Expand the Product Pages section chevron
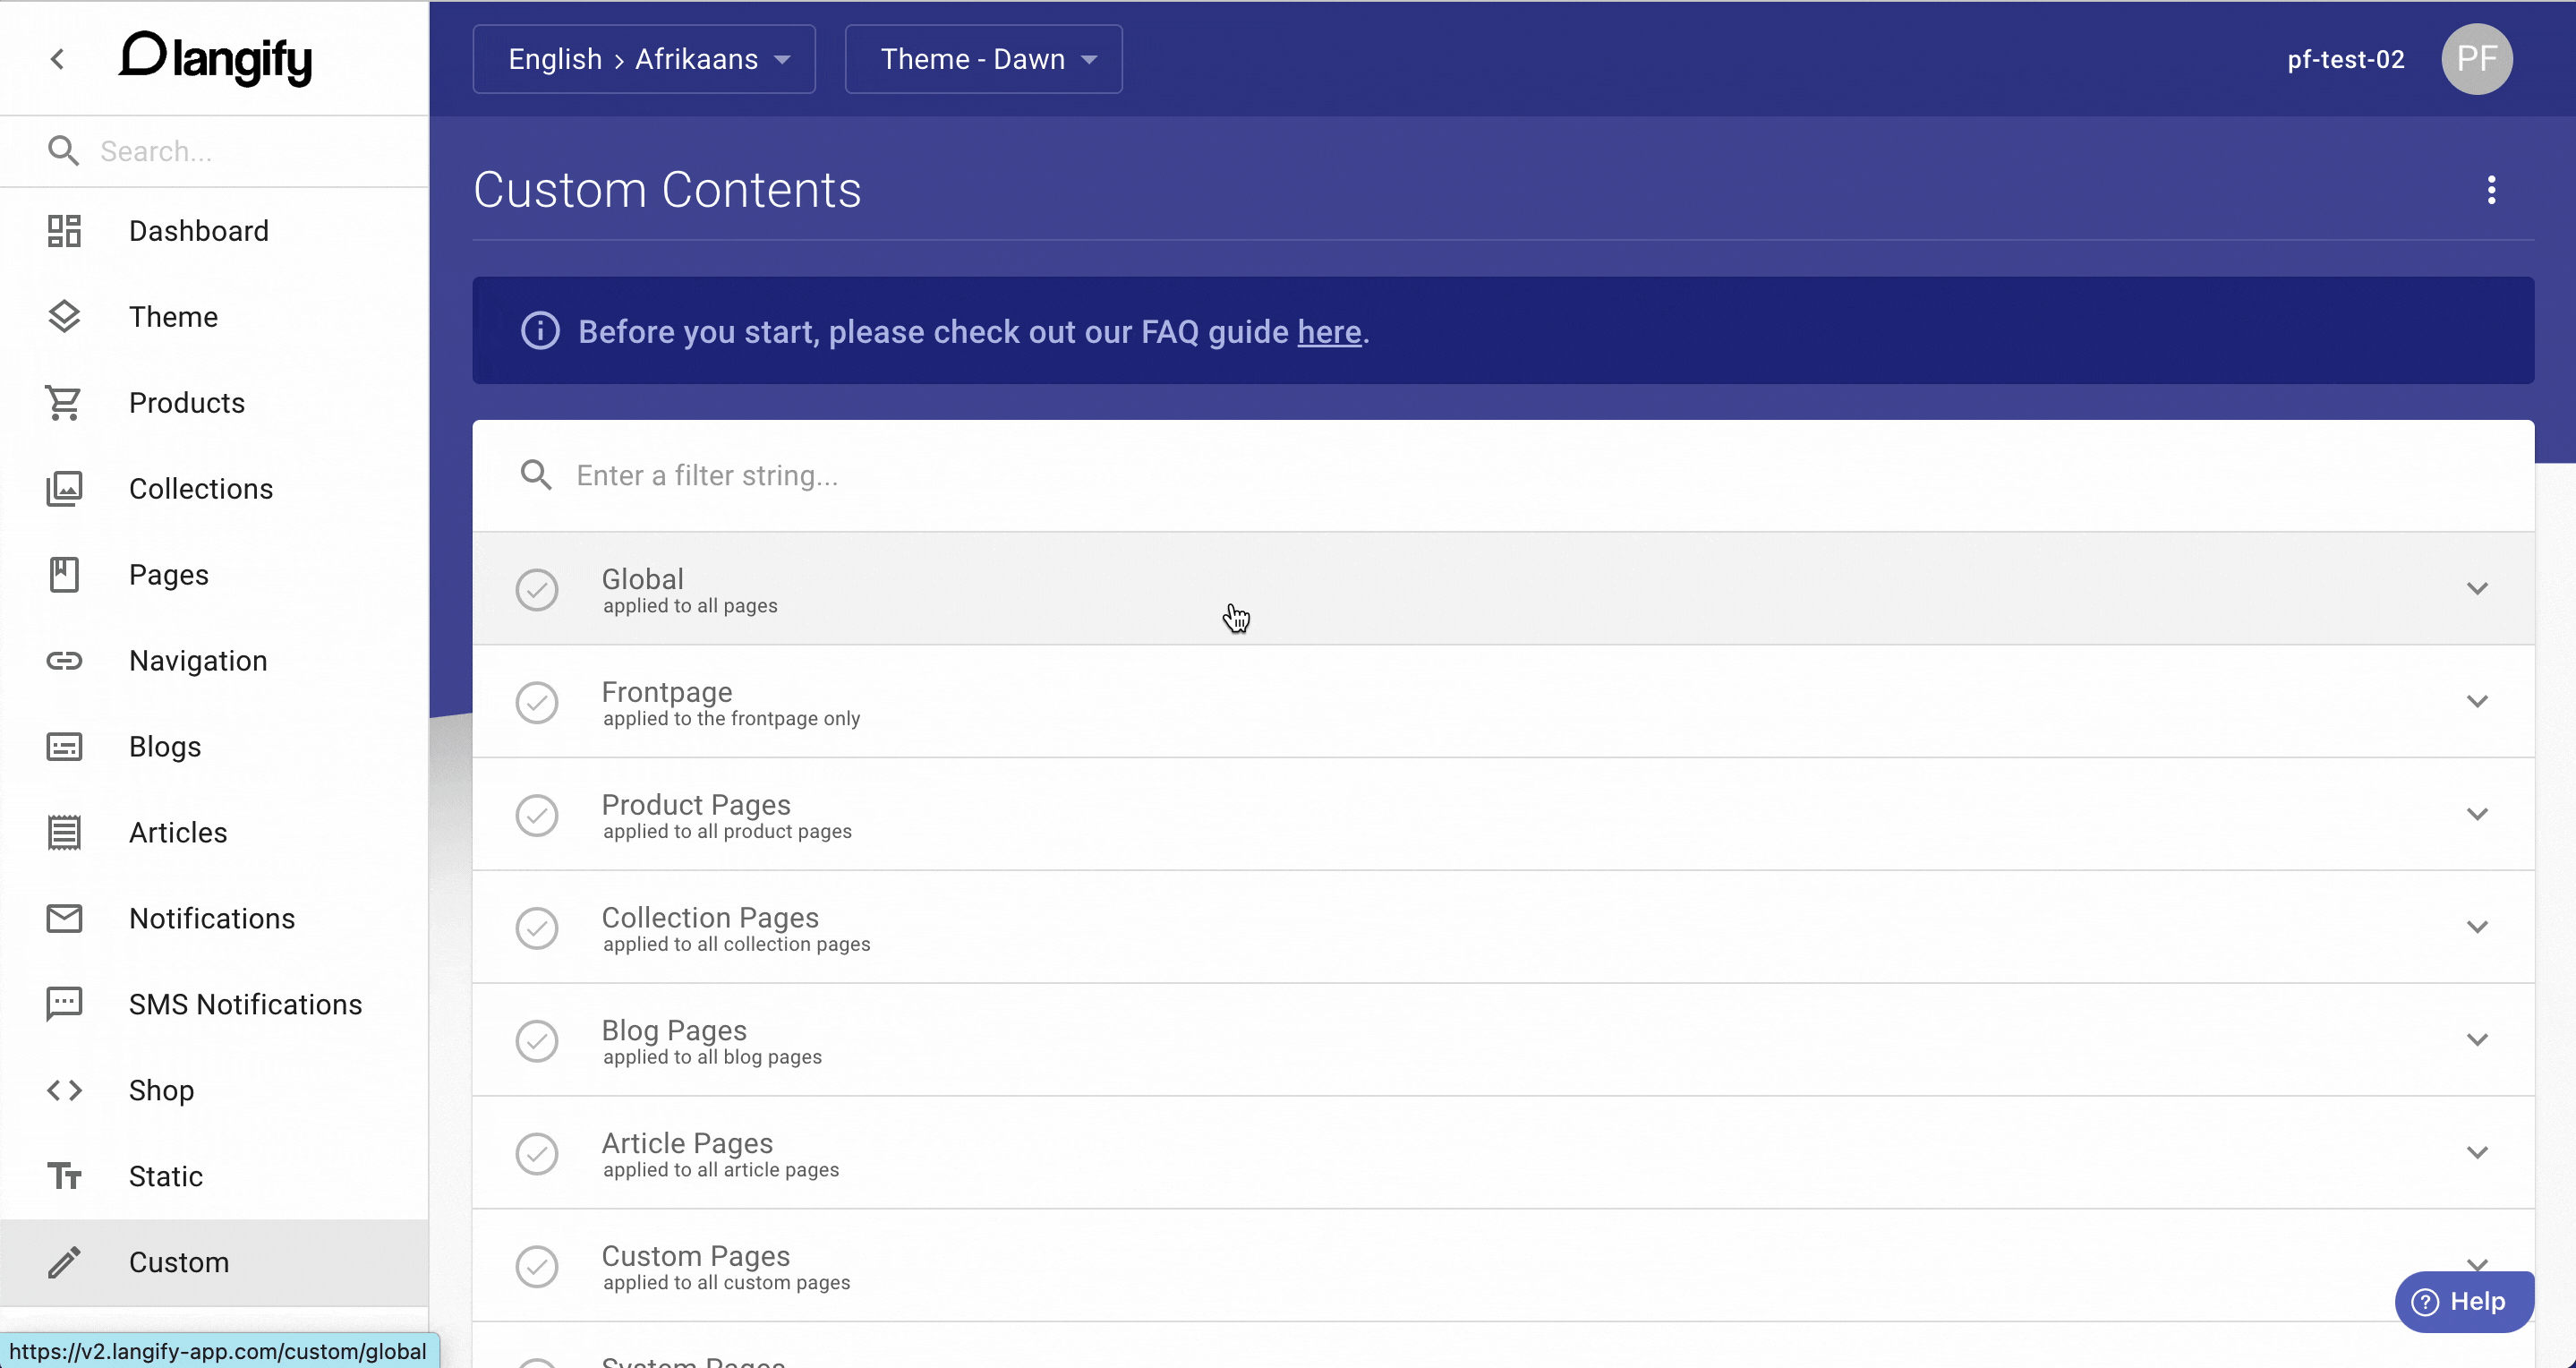Image resolution: width=2576 pixels, height=1368 pixels. coord(2477,814)
